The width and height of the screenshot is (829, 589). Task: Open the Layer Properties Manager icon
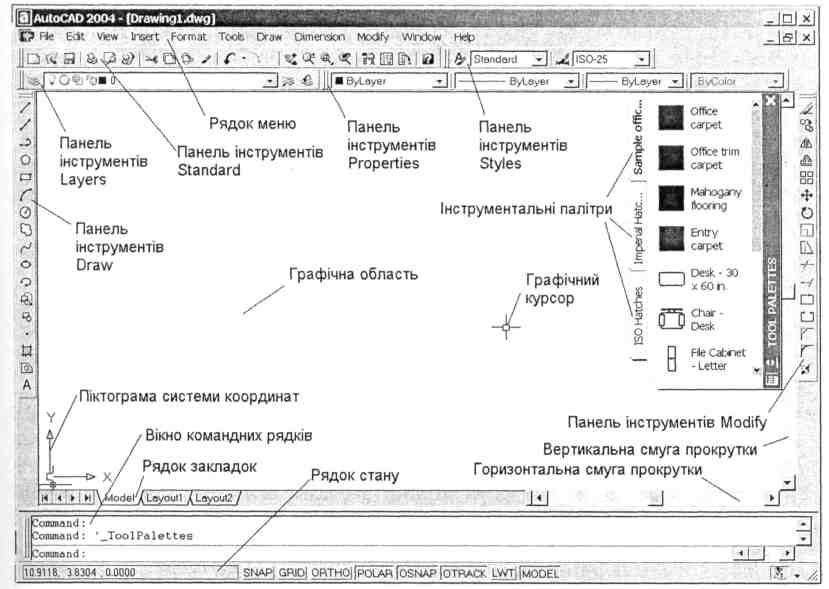click(x=34, y=81)
